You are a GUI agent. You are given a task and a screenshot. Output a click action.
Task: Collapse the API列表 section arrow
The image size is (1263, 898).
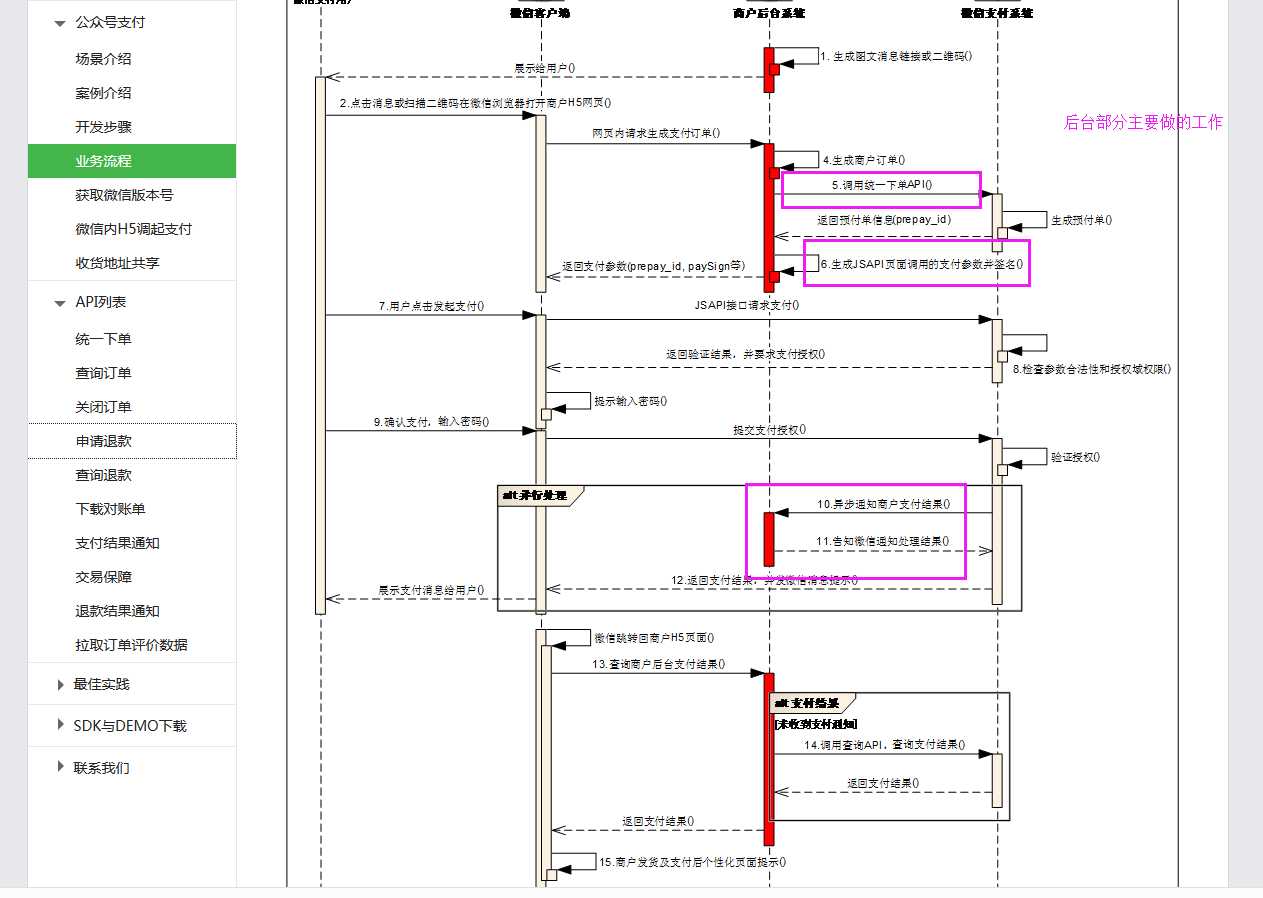click(x=61, y=303)
